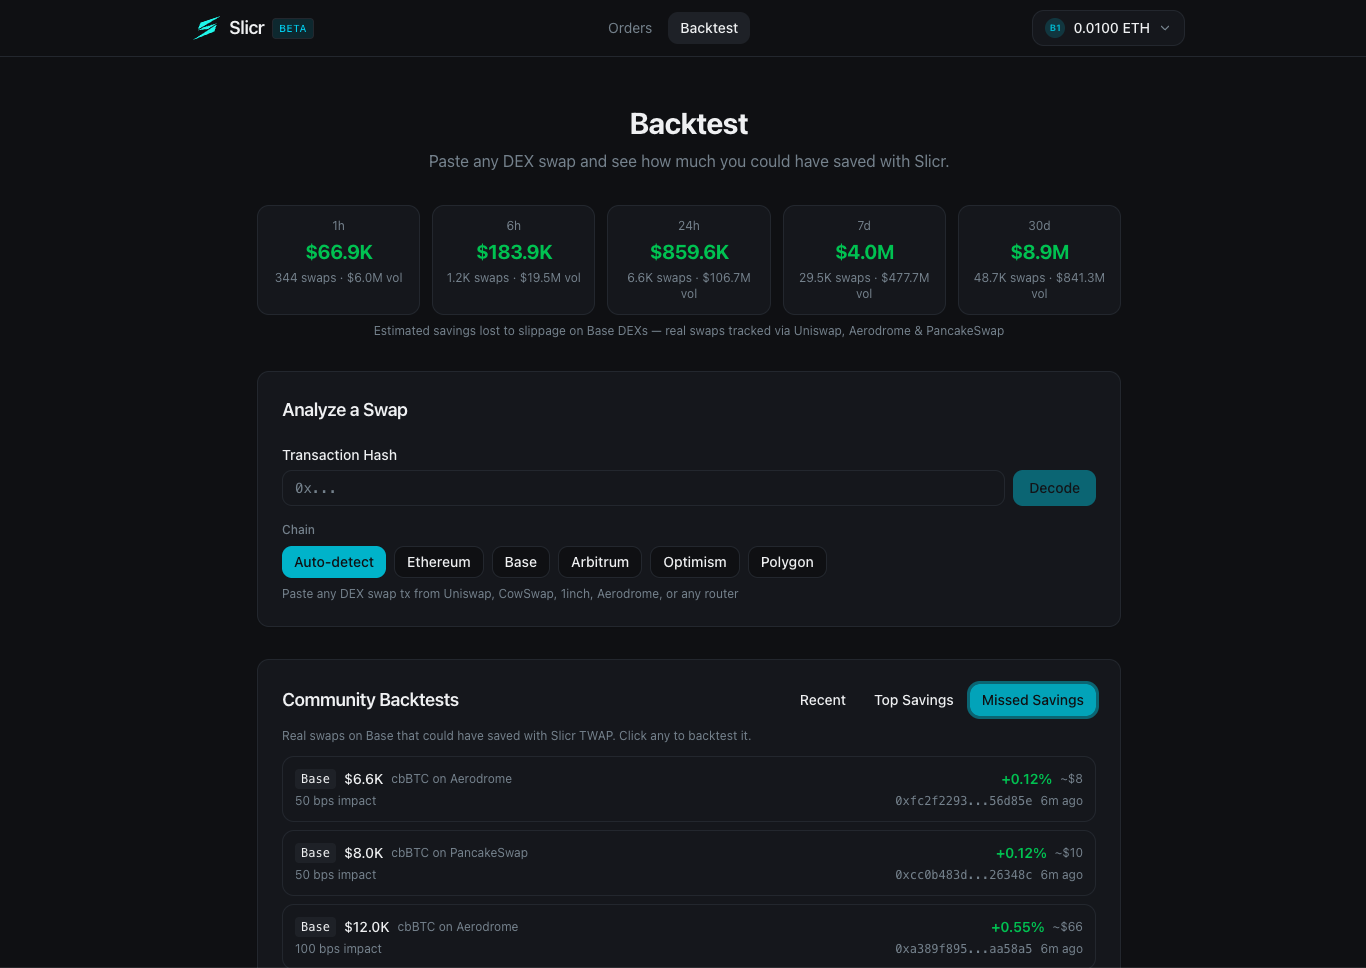1366x968 pixels.
Task: Choose the Optimism chain option
Action: click(x=695, y=562)
